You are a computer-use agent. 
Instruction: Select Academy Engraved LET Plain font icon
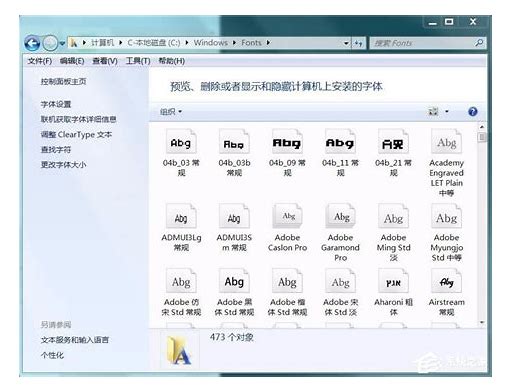click(x=446, y=142)
